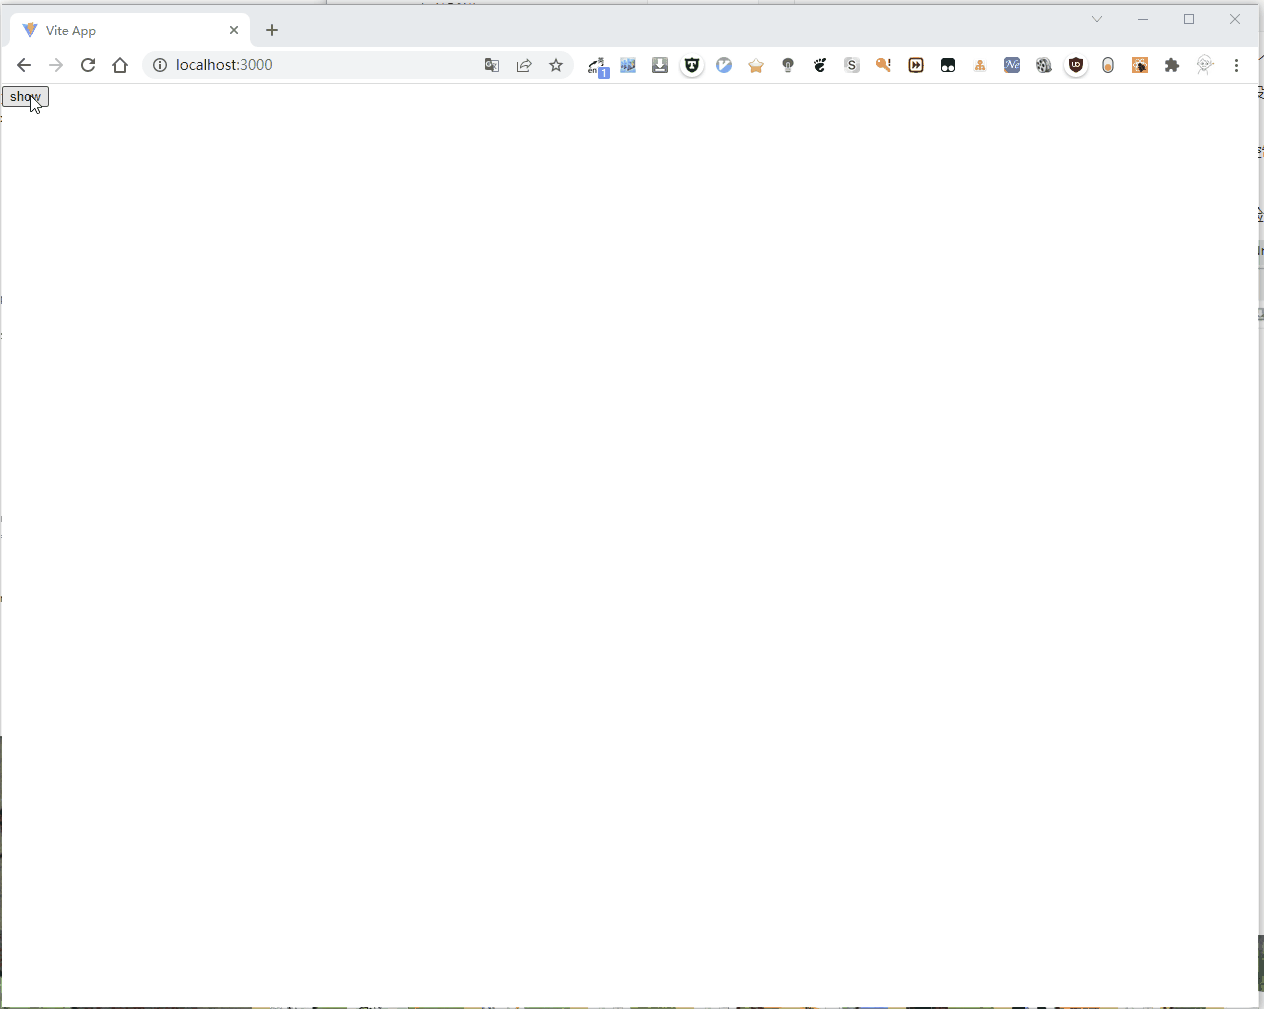This screenshot has height=1009, width=1264.
Task: Open the orange magnifier alert extension
Action: (x=884, y=65)
